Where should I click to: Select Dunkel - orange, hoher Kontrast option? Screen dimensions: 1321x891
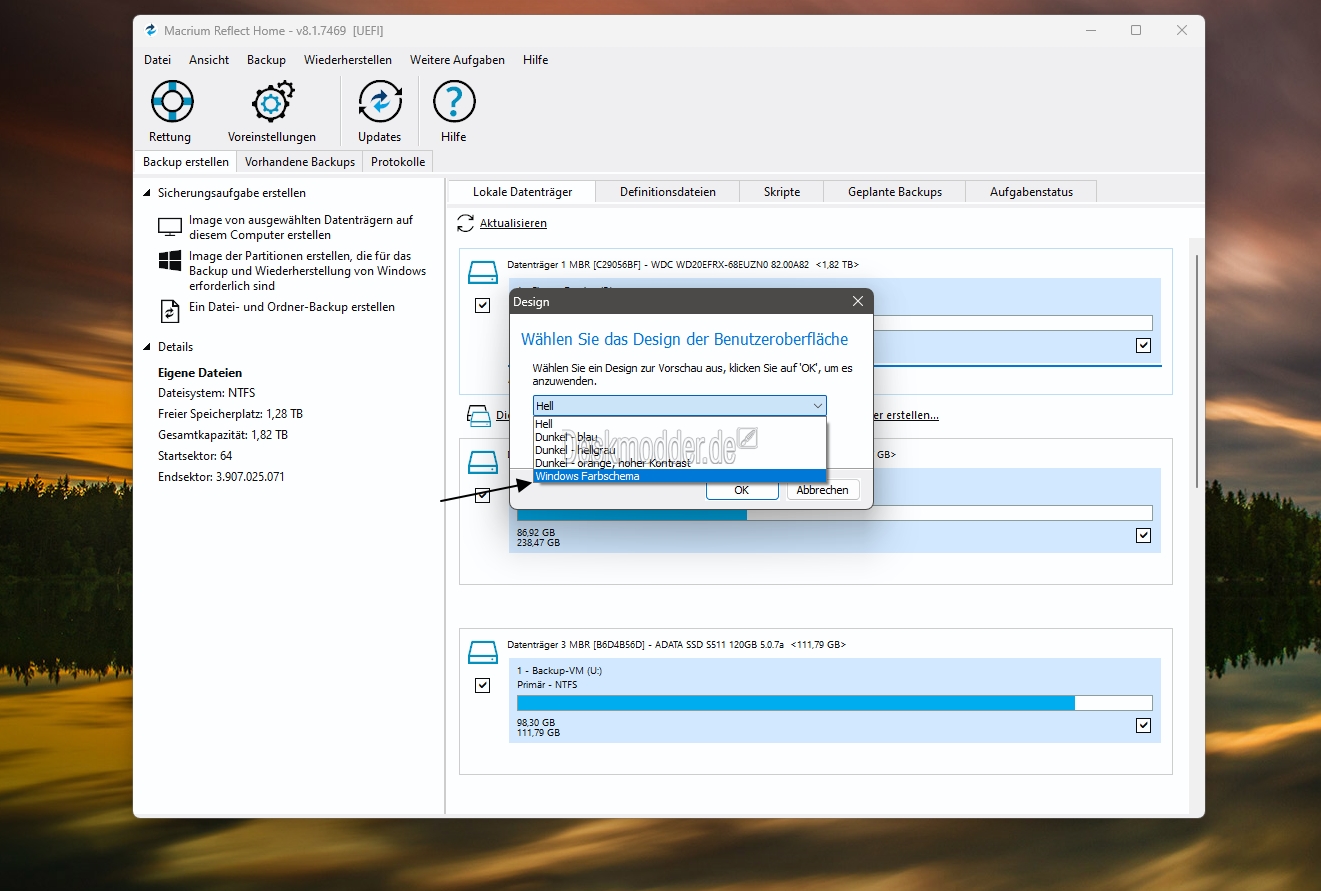(x=680, y=463)
